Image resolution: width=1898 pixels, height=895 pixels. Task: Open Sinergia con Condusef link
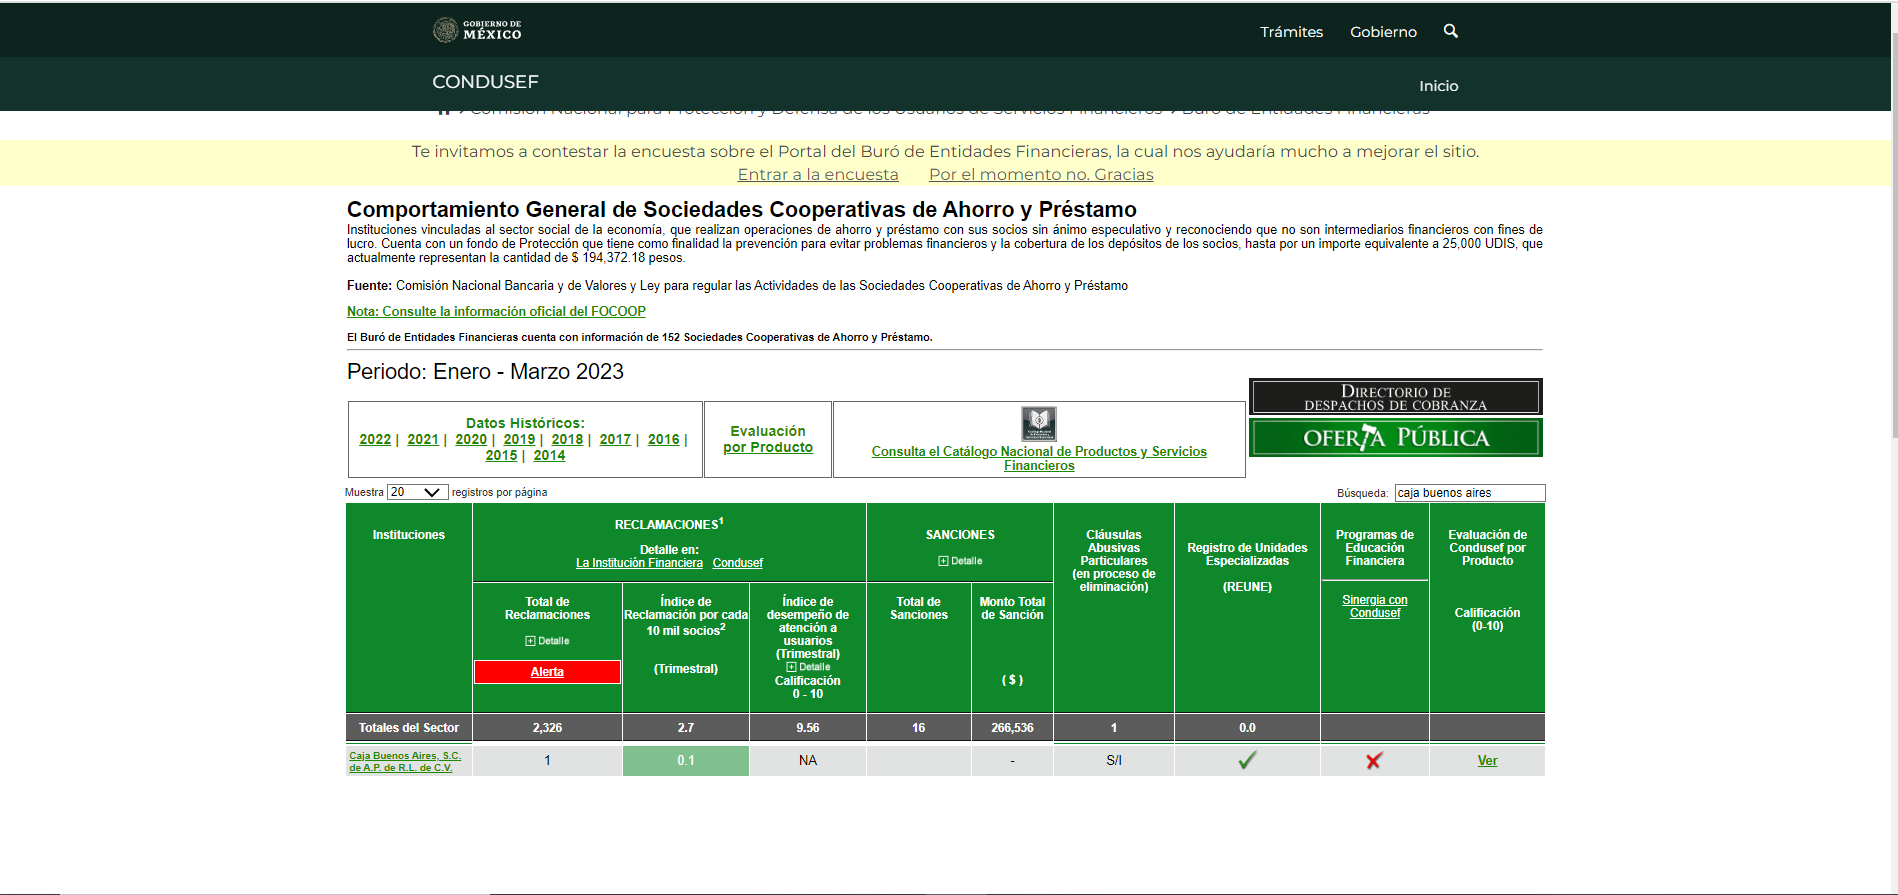click(1374, 606)
